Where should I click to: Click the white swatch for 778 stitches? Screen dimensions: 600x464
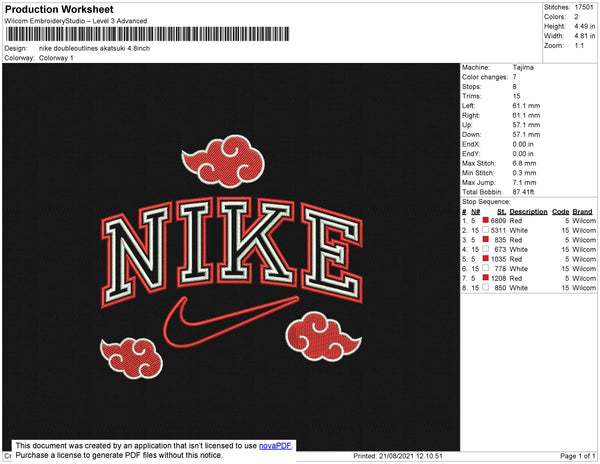coord(486,268)
